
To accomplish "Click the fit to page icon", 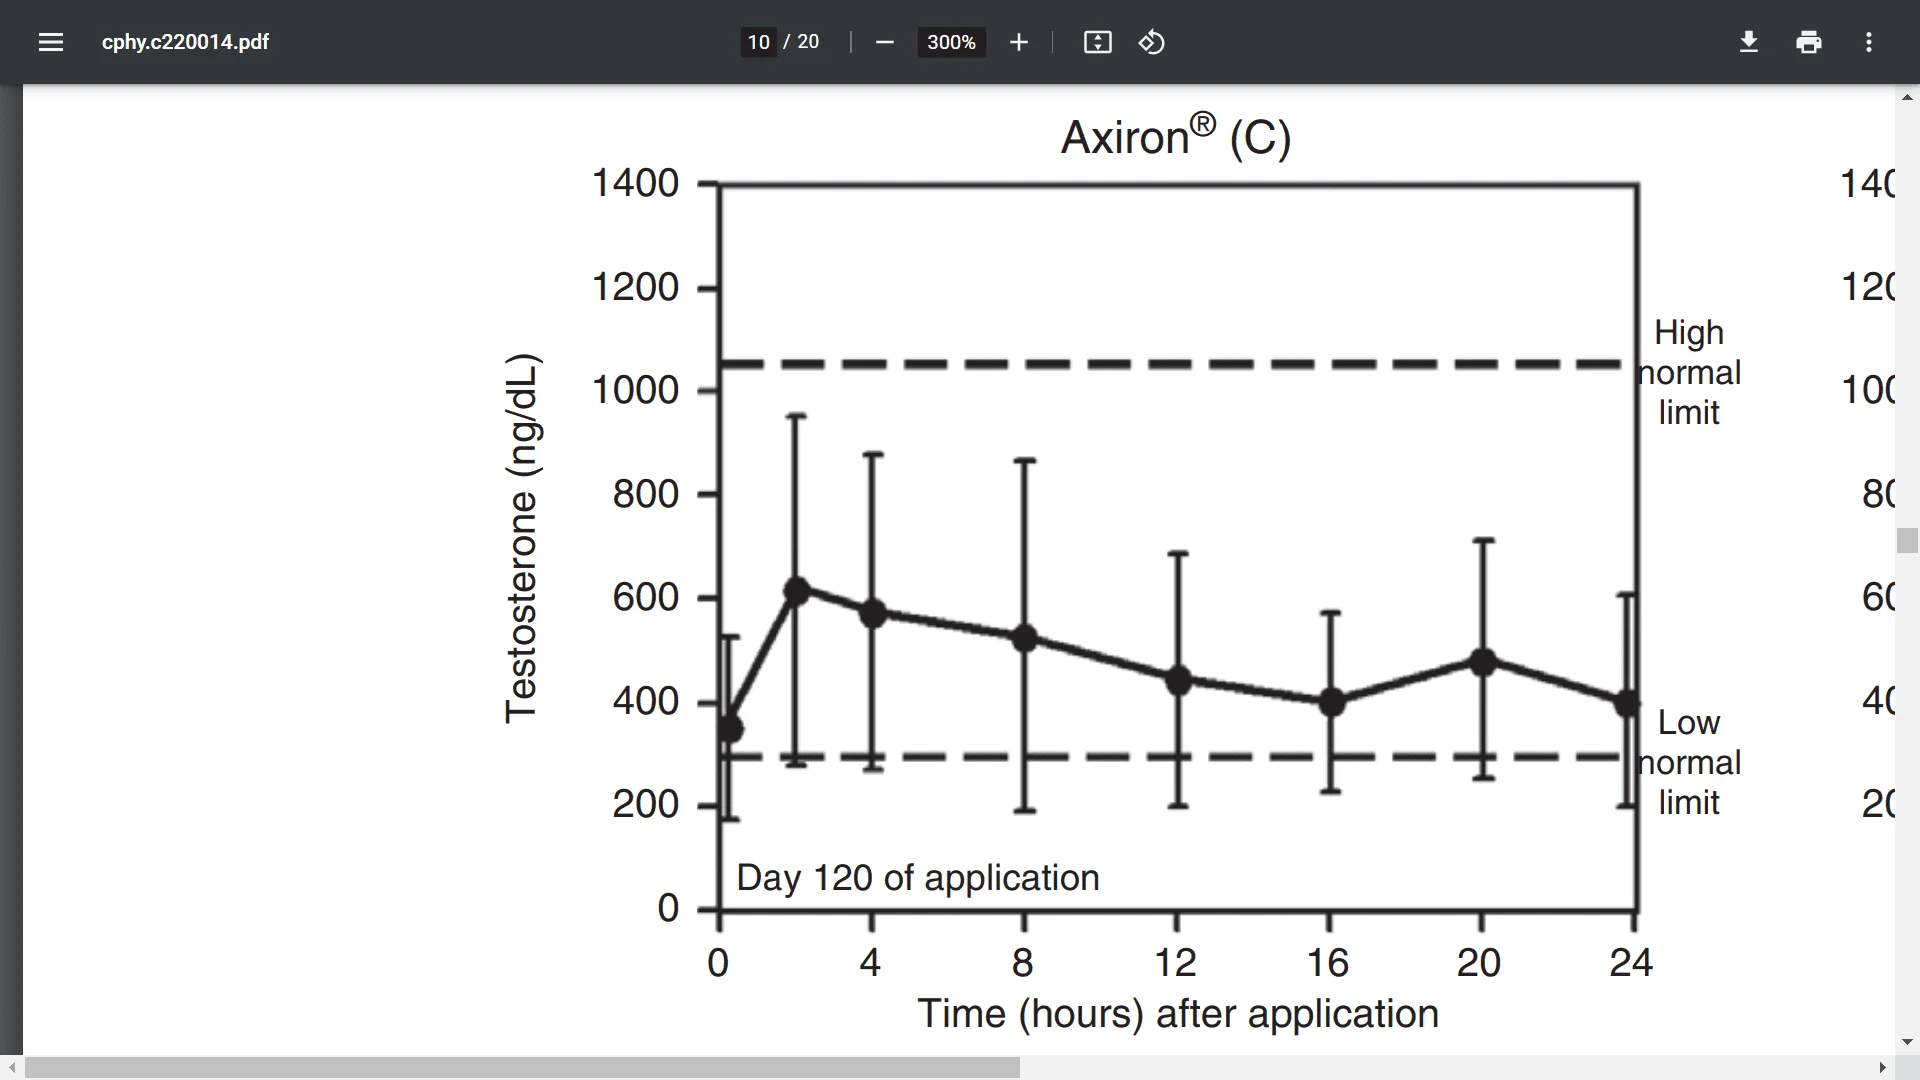I will point(1098,42).
